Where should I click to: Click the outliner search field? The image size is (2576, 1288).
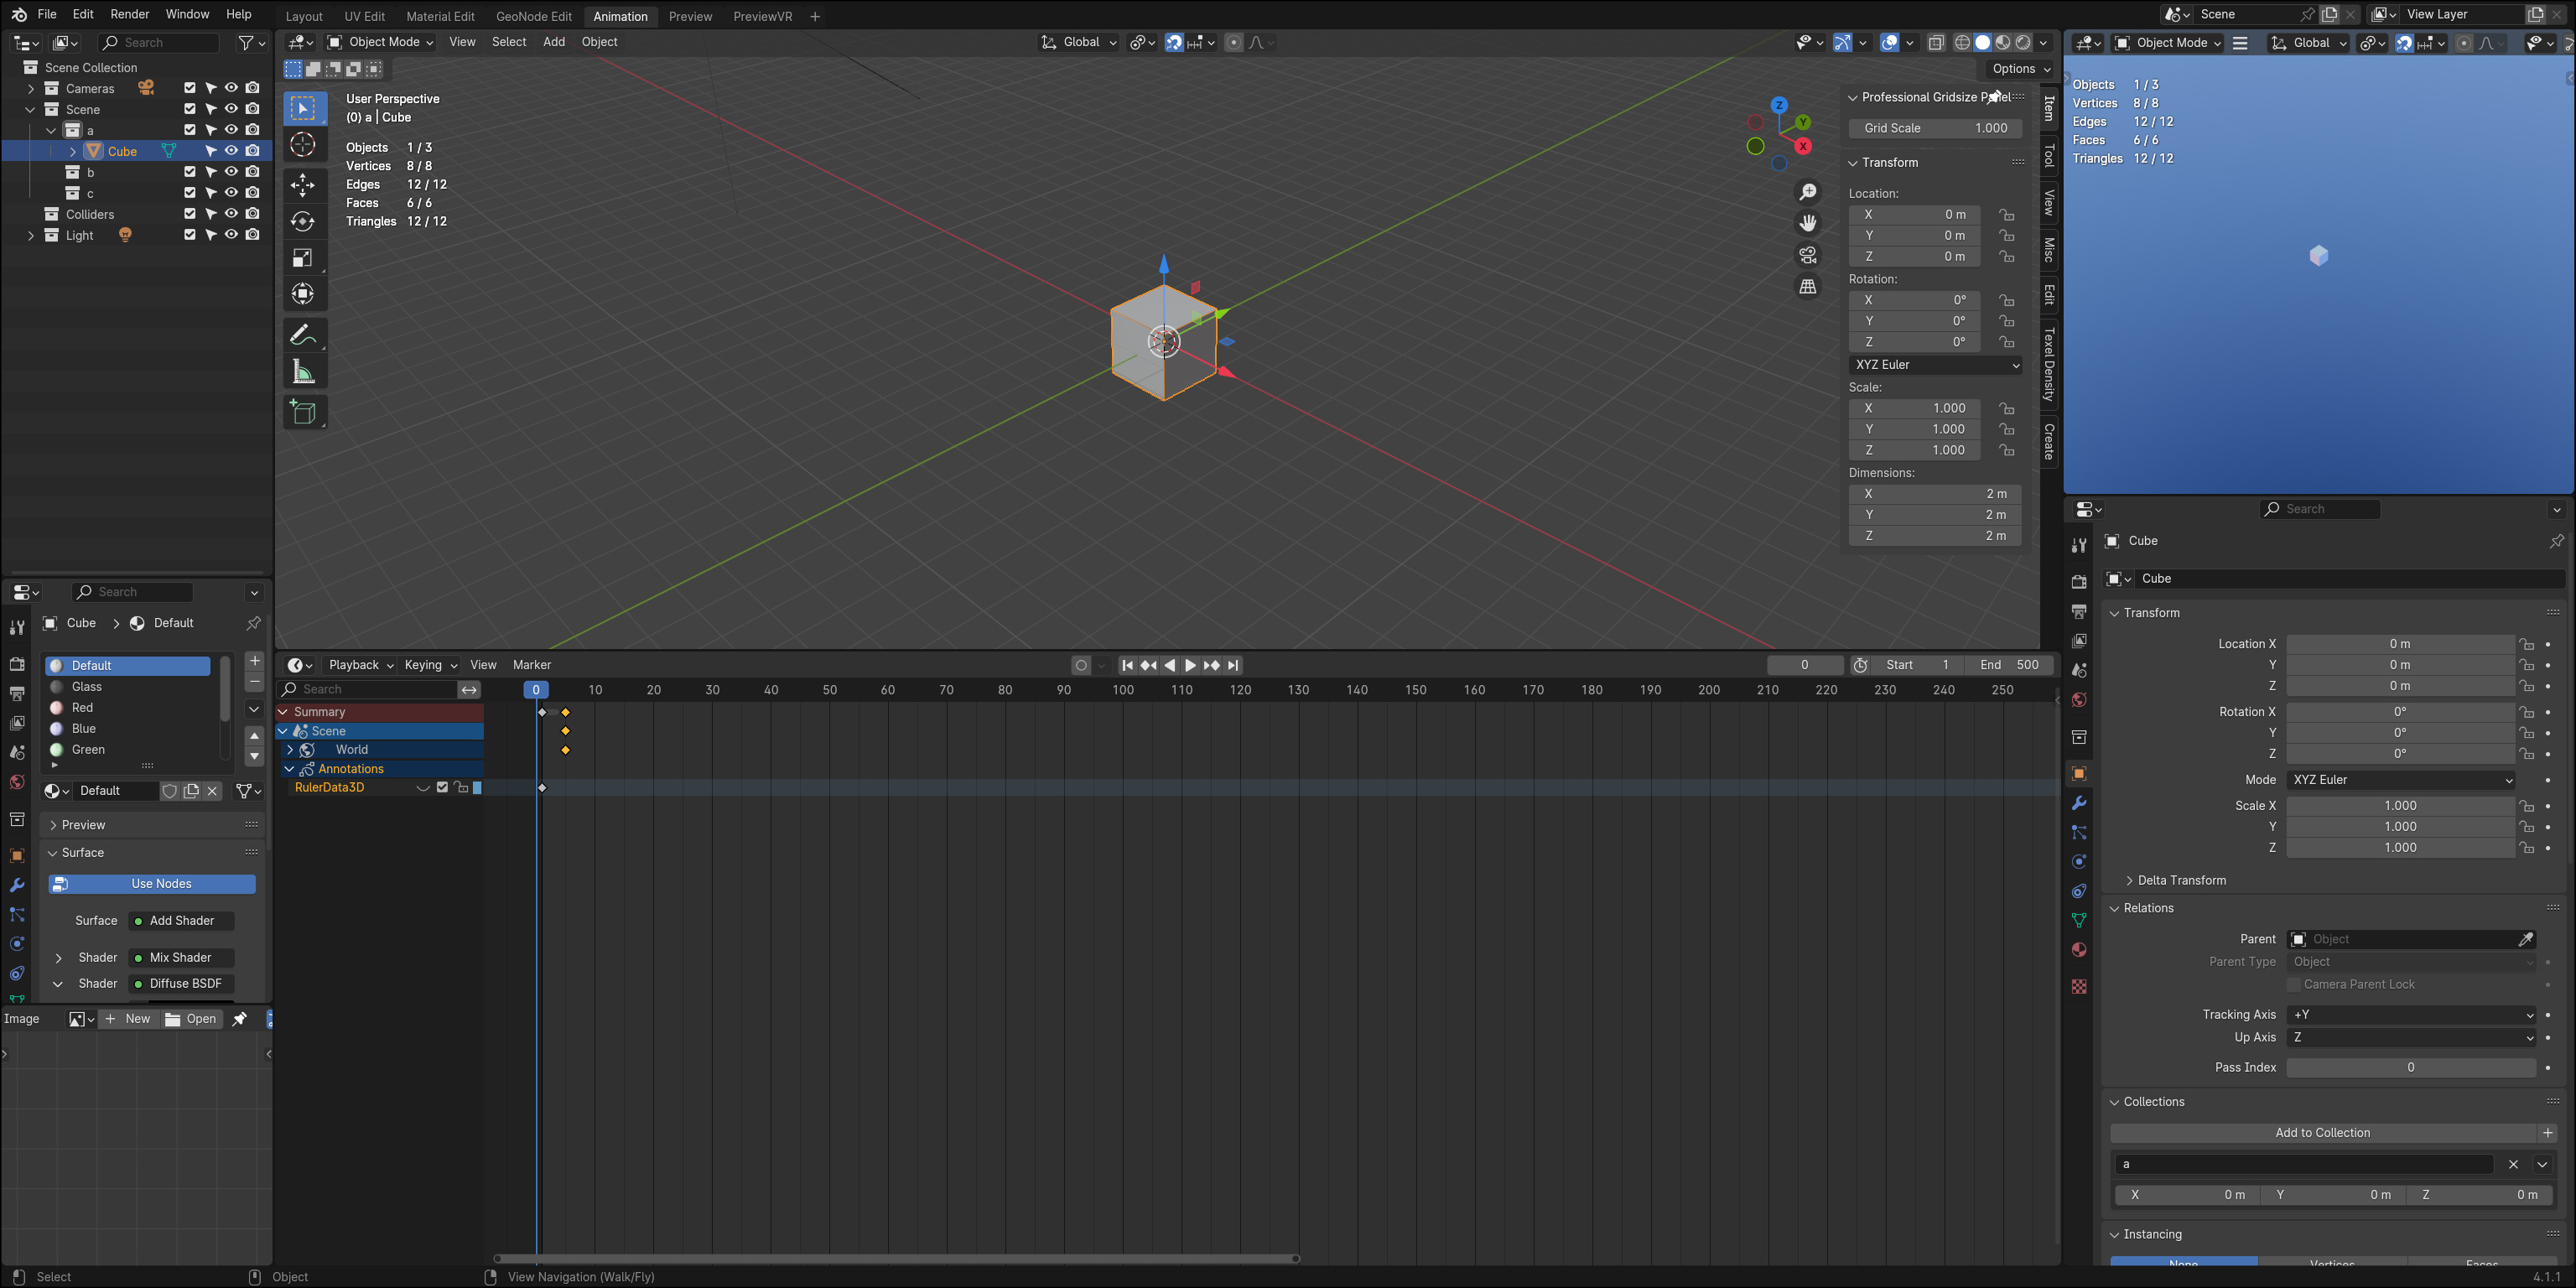pos(159,43)
